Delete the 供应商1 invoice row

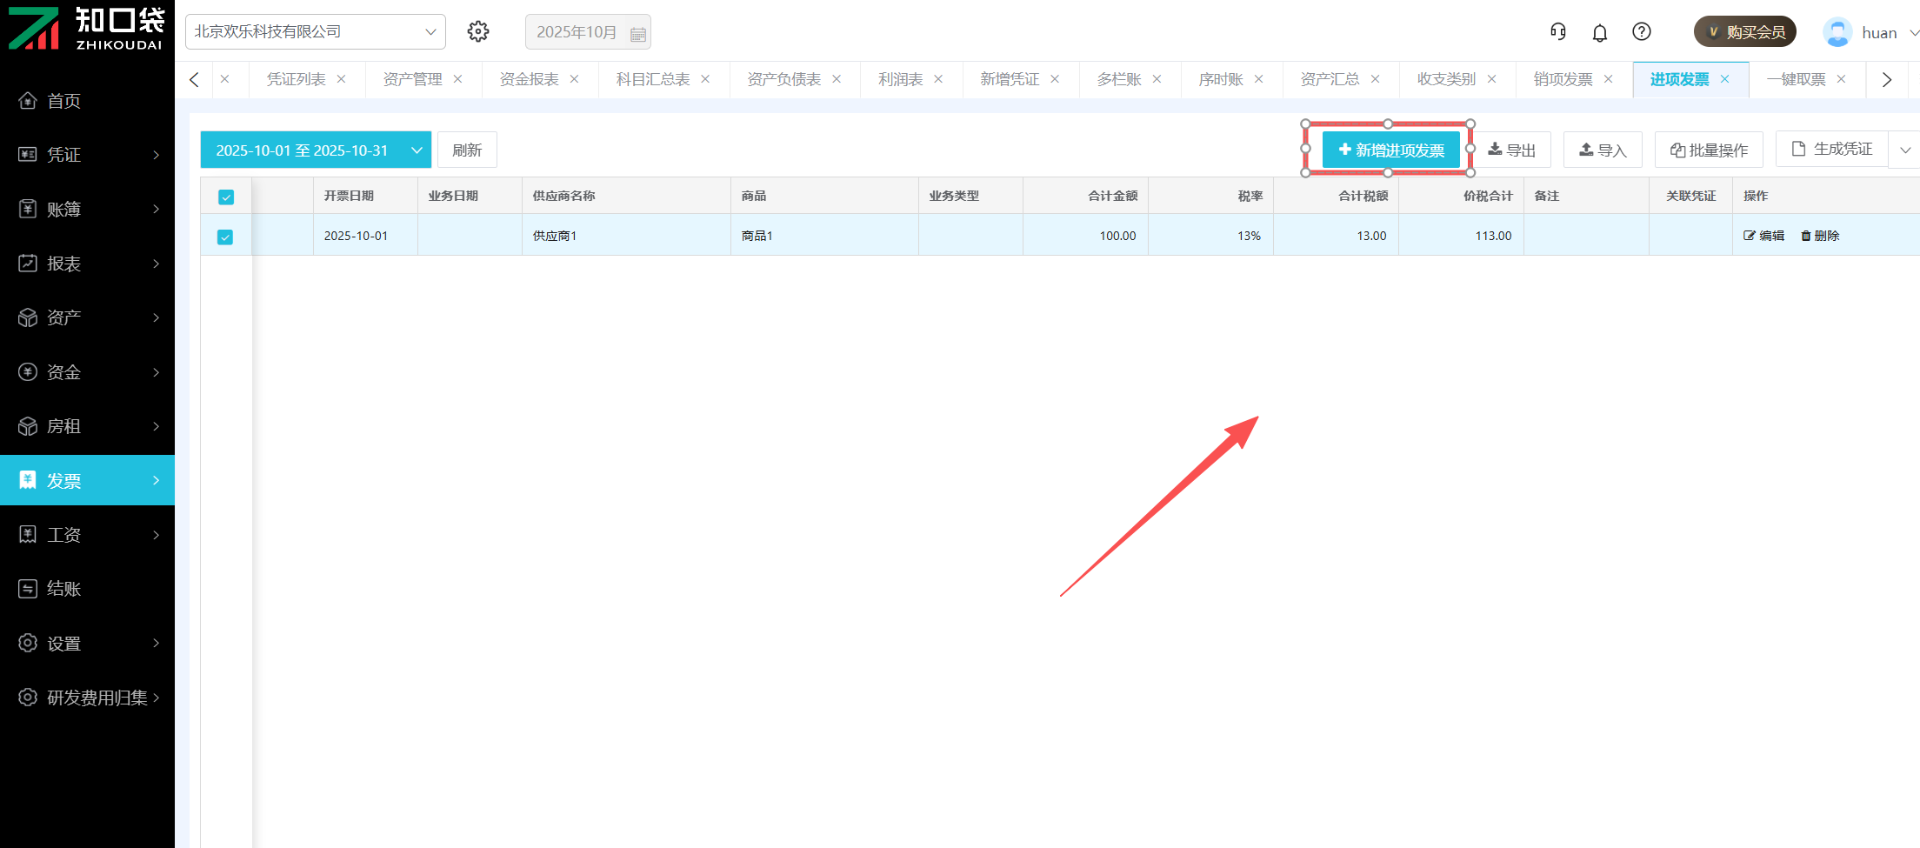(x=1820, y=236)
